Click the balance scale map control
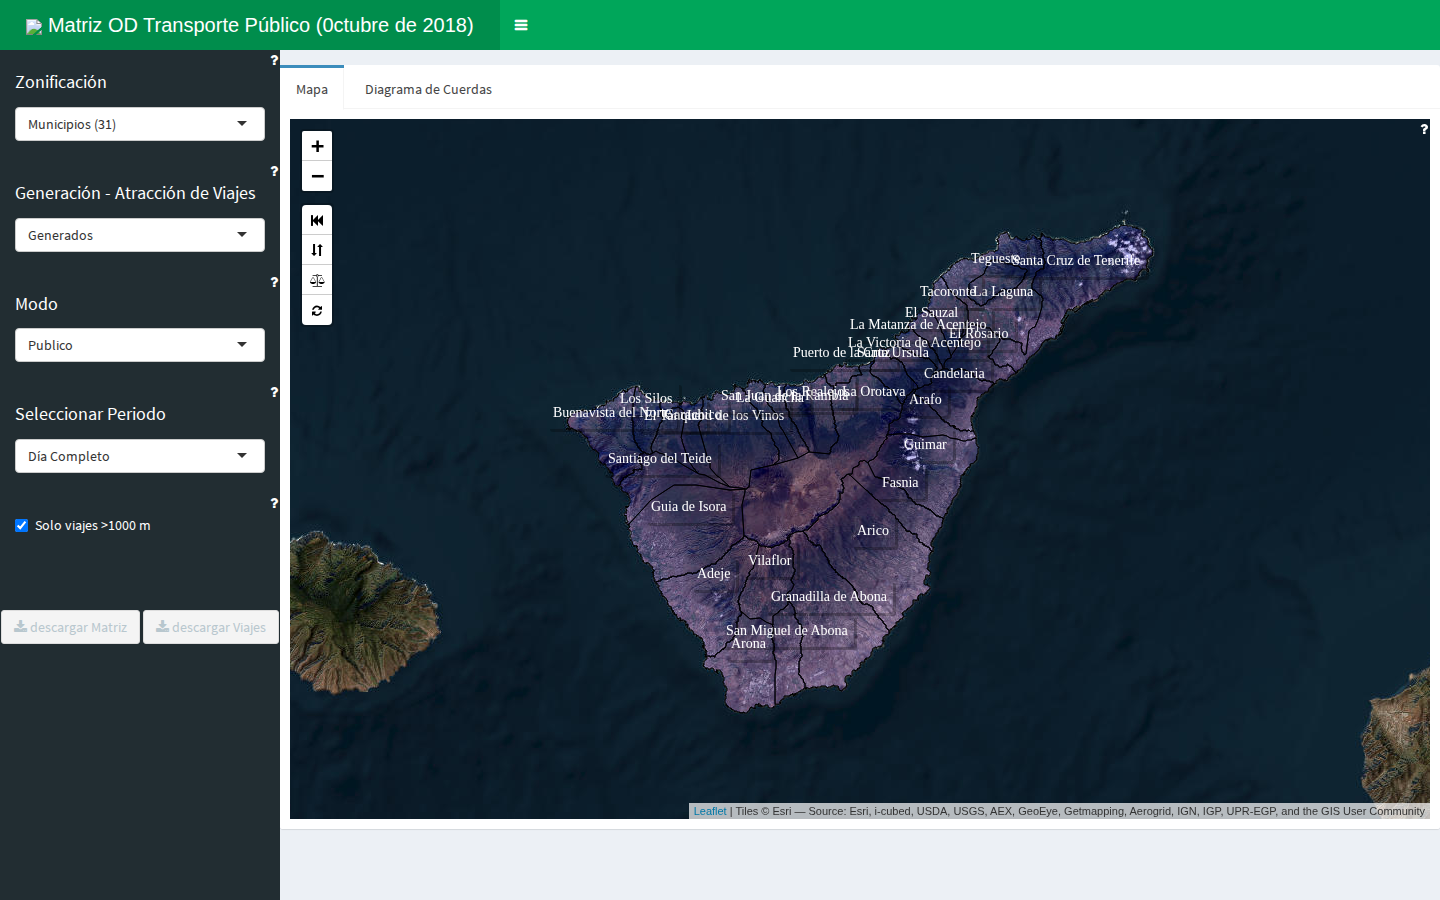 [317, 280]
